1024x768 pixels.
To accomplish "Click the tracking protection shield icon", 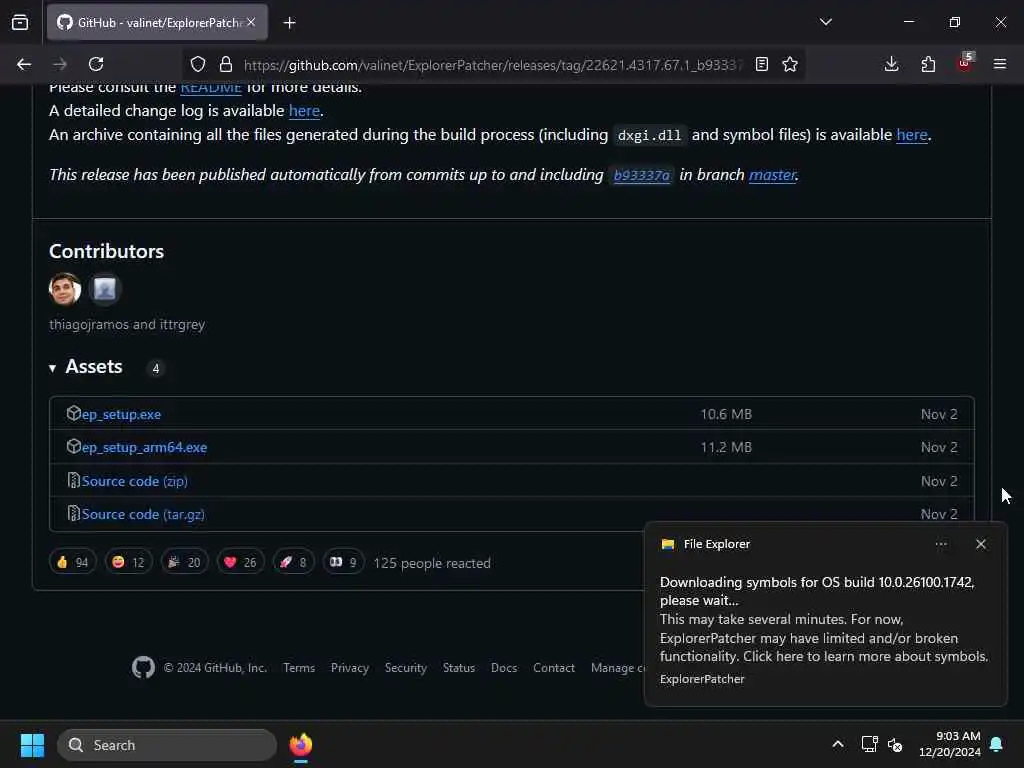I will point(198,64).
